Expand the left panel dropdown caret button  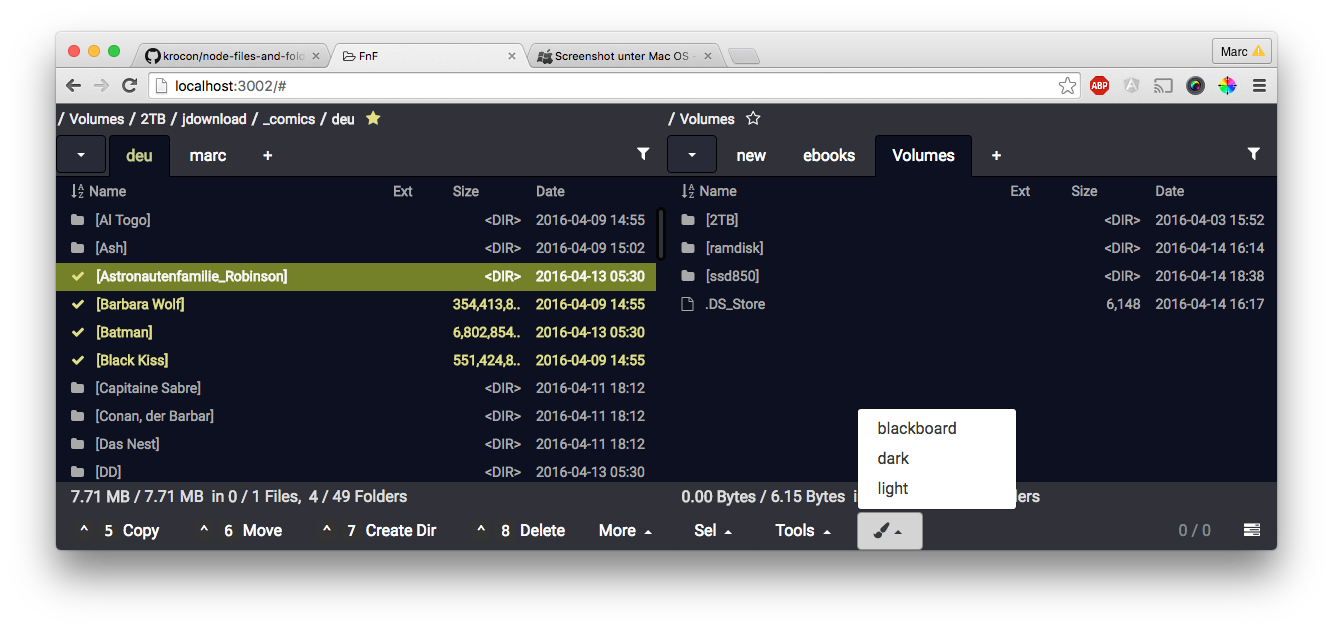tap(81, 155)
